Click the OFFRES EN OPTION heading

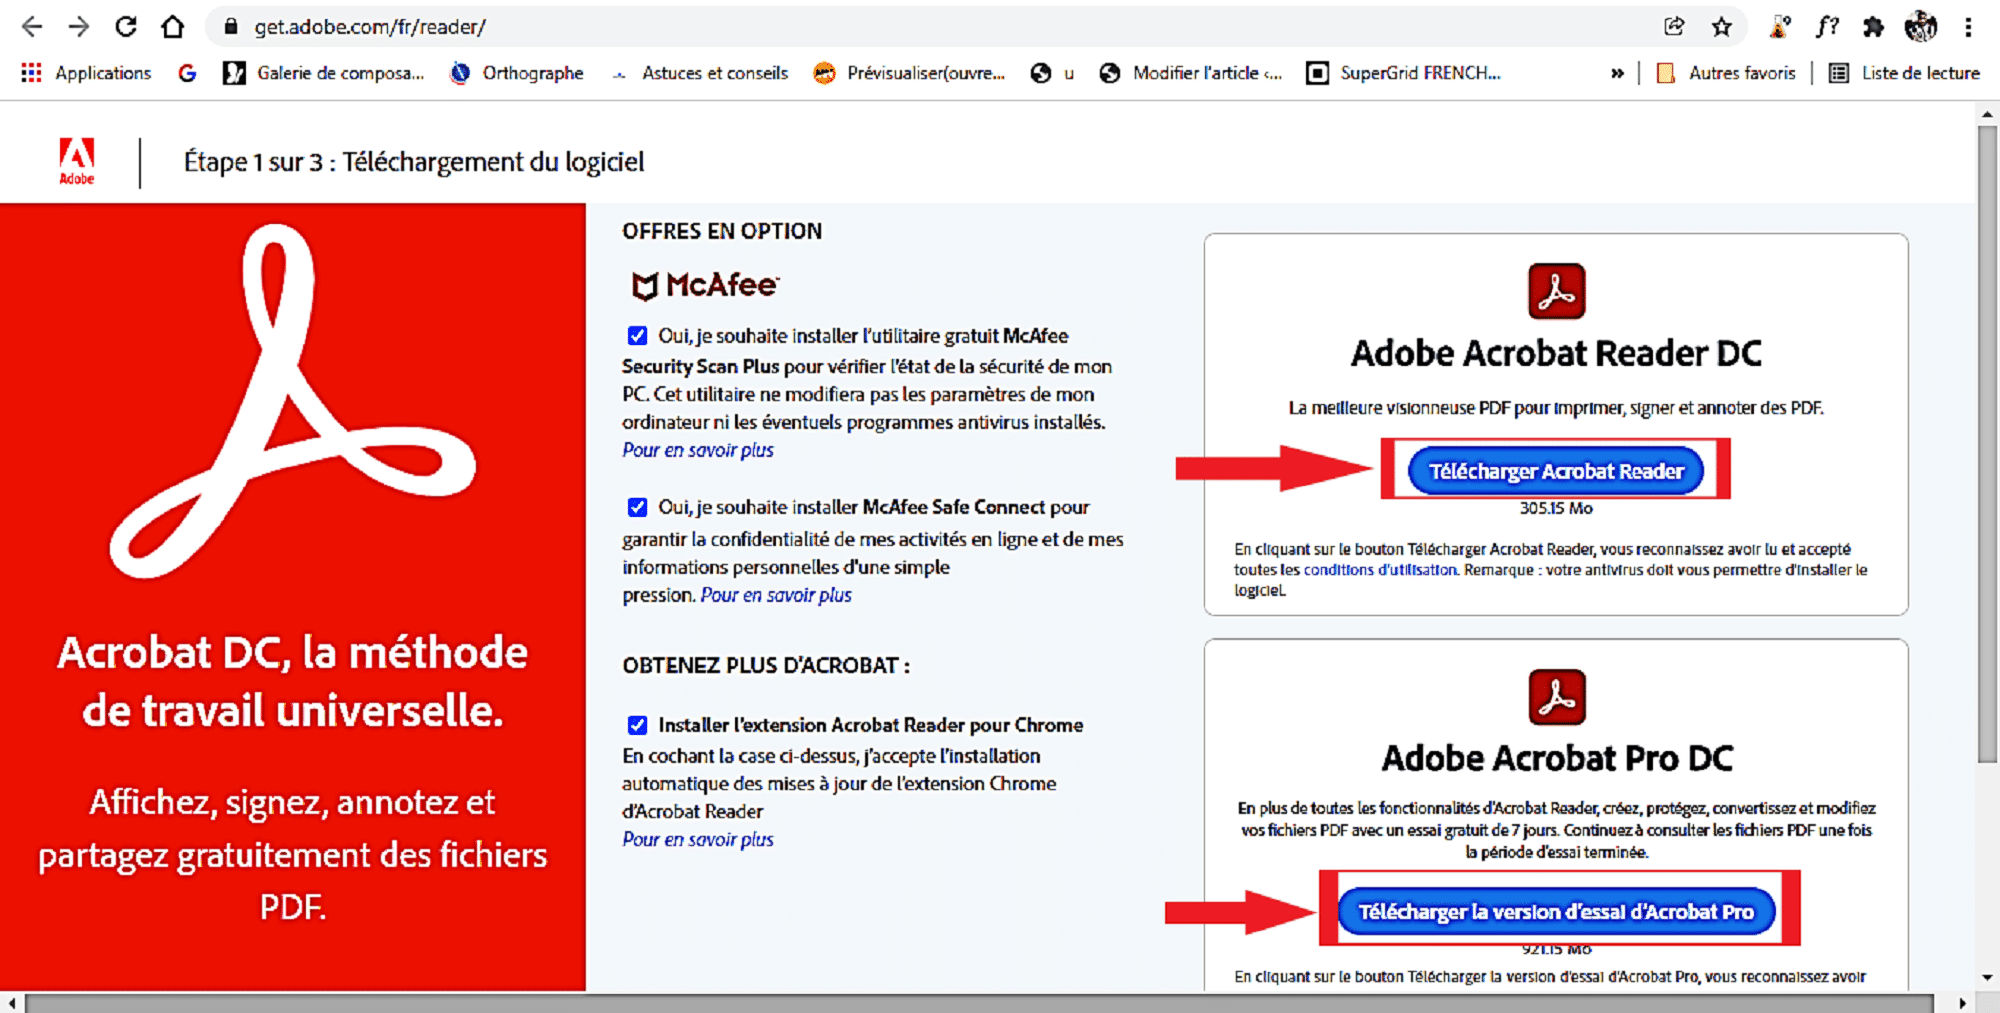[x=722, y=231]
